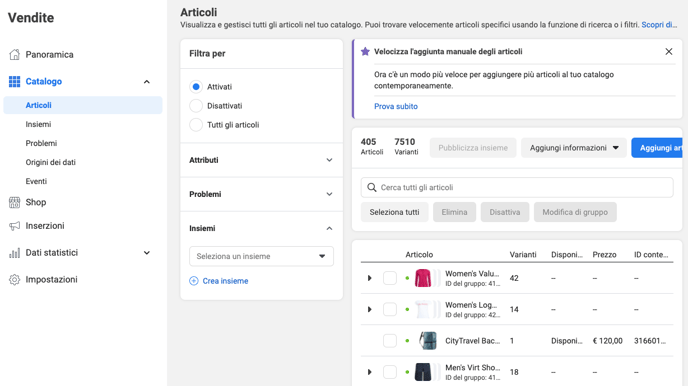This screenshot has height=386, width=688.
Task: Click the purple star icon in banner
Action: coord(365,51)
